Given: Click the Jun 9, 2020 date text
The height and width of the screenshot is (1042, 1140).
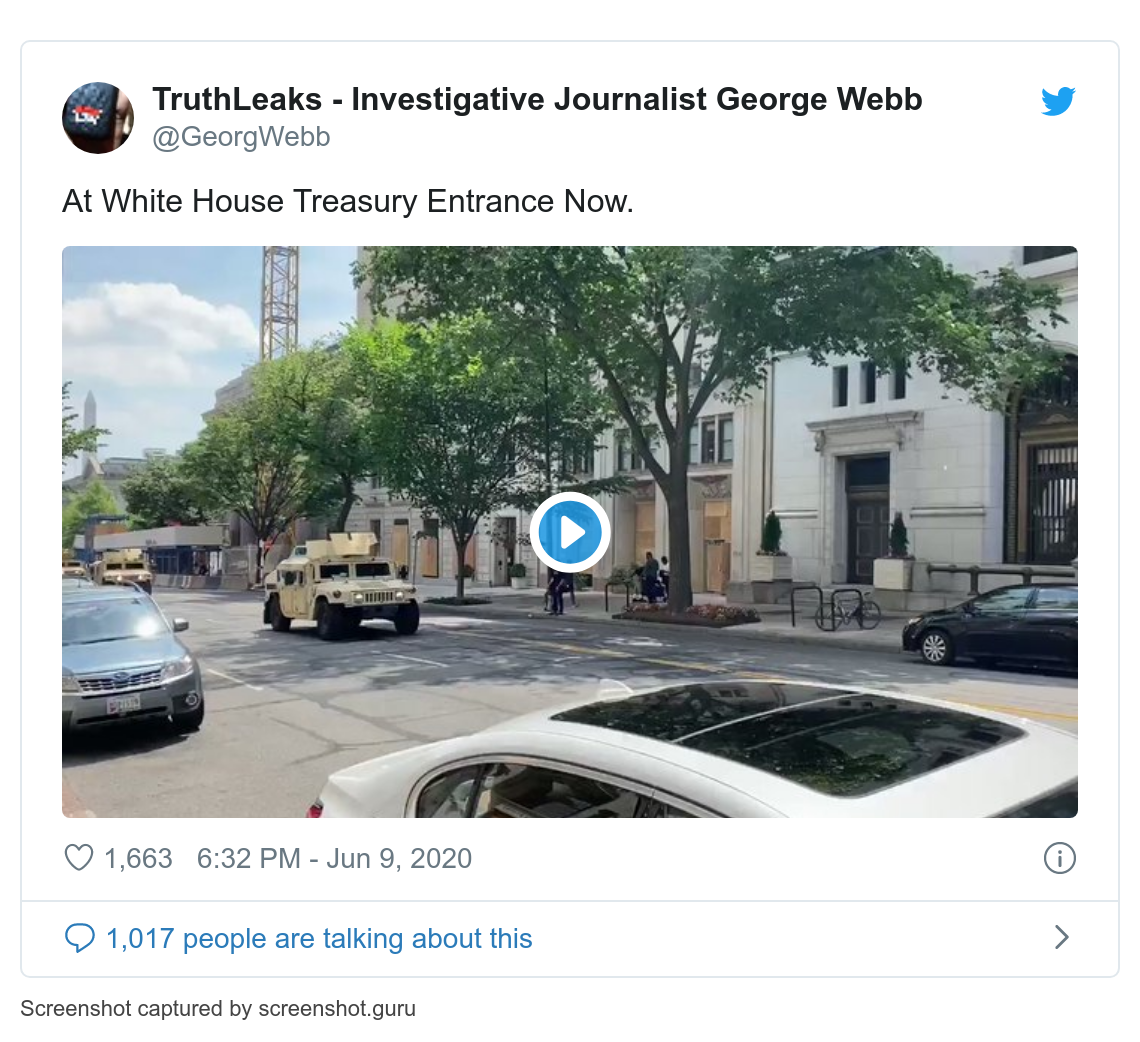Looking at the screenshot, I should 399,859.
